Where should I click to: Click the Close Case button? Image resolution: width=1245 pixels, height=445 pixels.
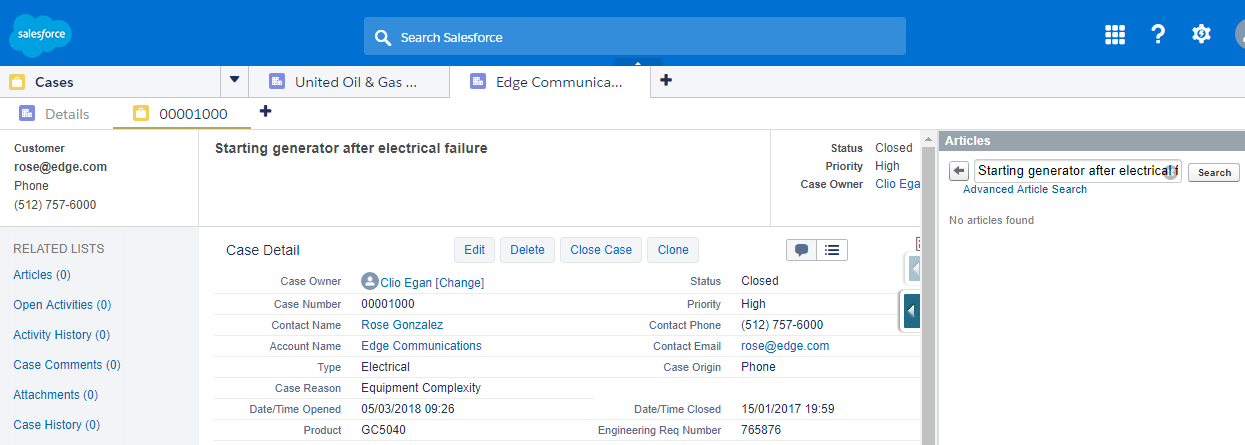pos(601,250)
